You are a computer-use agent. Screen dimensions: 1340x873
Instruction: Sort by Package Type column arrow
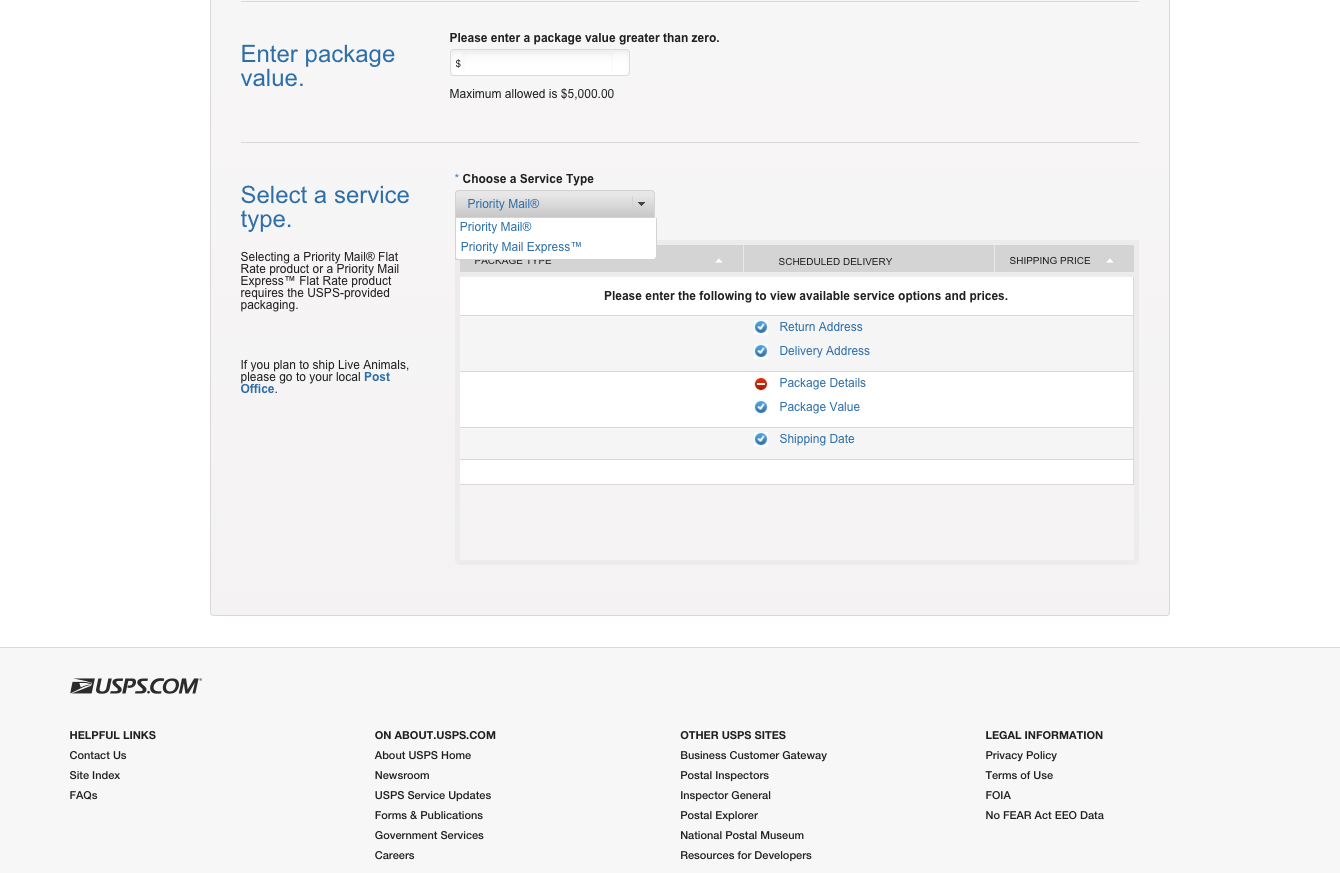tap(719, 261)
